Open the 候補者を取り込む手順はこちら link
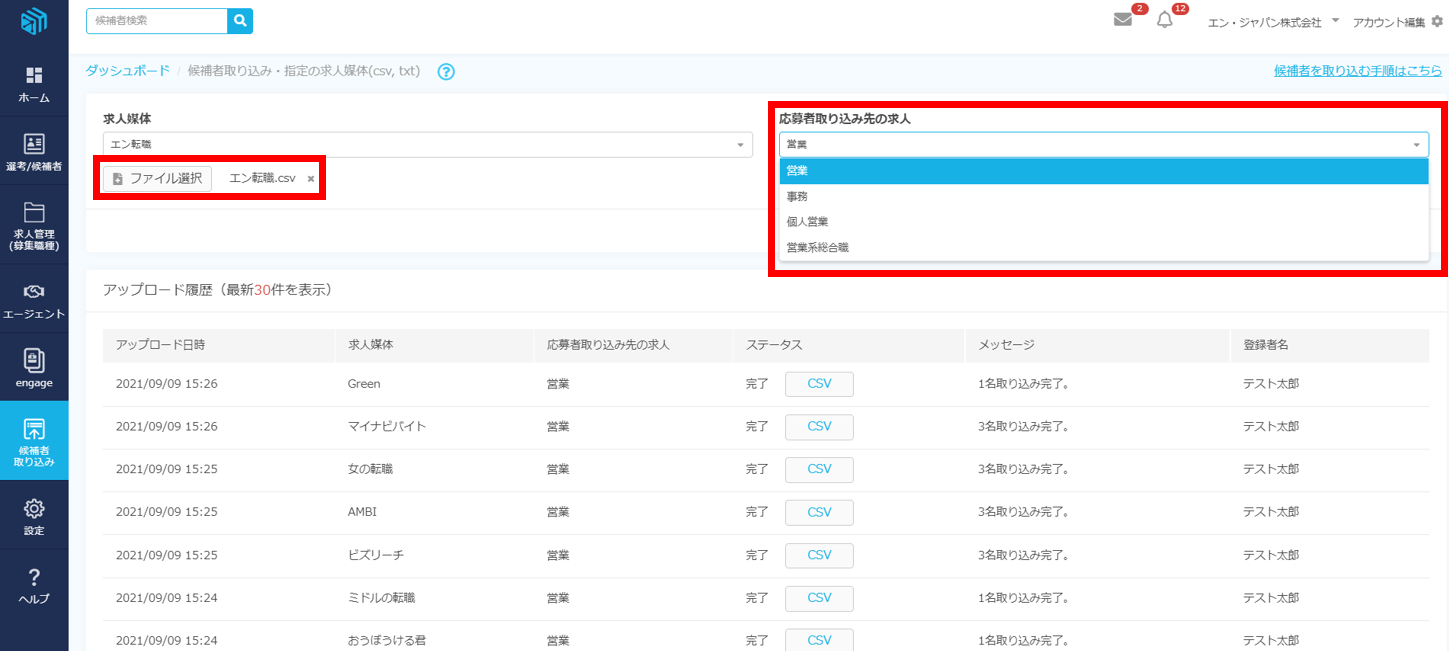This screenshot has height=651, width=1449. [1357, 71]
